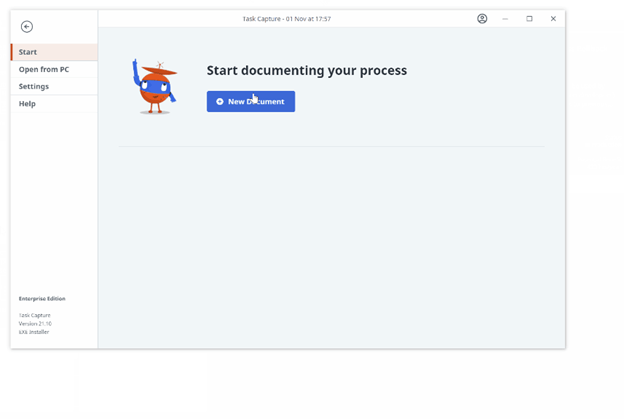Maximize the Task Capture window
624x419 pixels.
pyautogui.click(x=529, y=19)
